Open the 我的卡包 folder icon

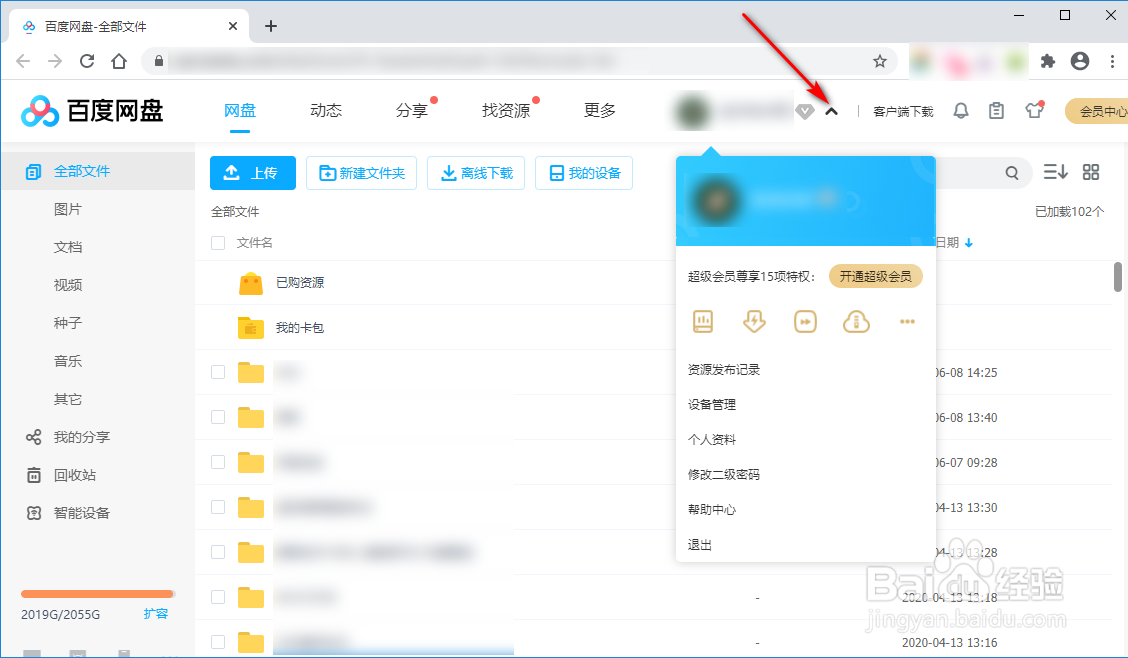[250, 328]
